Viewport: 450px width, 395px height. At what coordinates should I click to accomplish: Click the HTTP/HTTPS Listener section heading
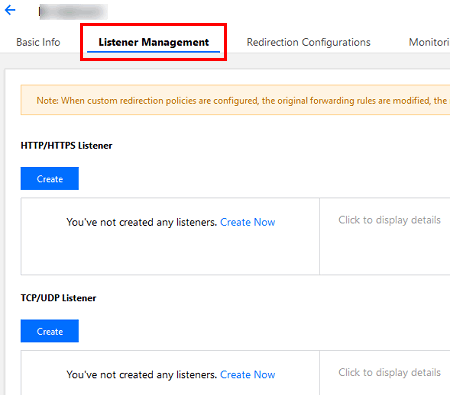pyautogui.click(x=66, y=146)
